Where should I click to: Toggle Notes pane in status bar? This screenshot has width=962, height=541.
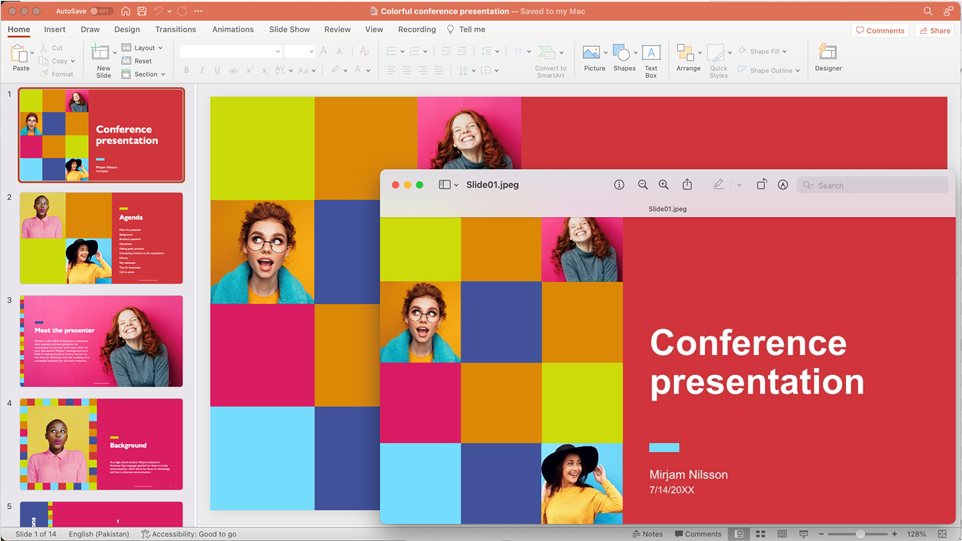coord(647,534)
